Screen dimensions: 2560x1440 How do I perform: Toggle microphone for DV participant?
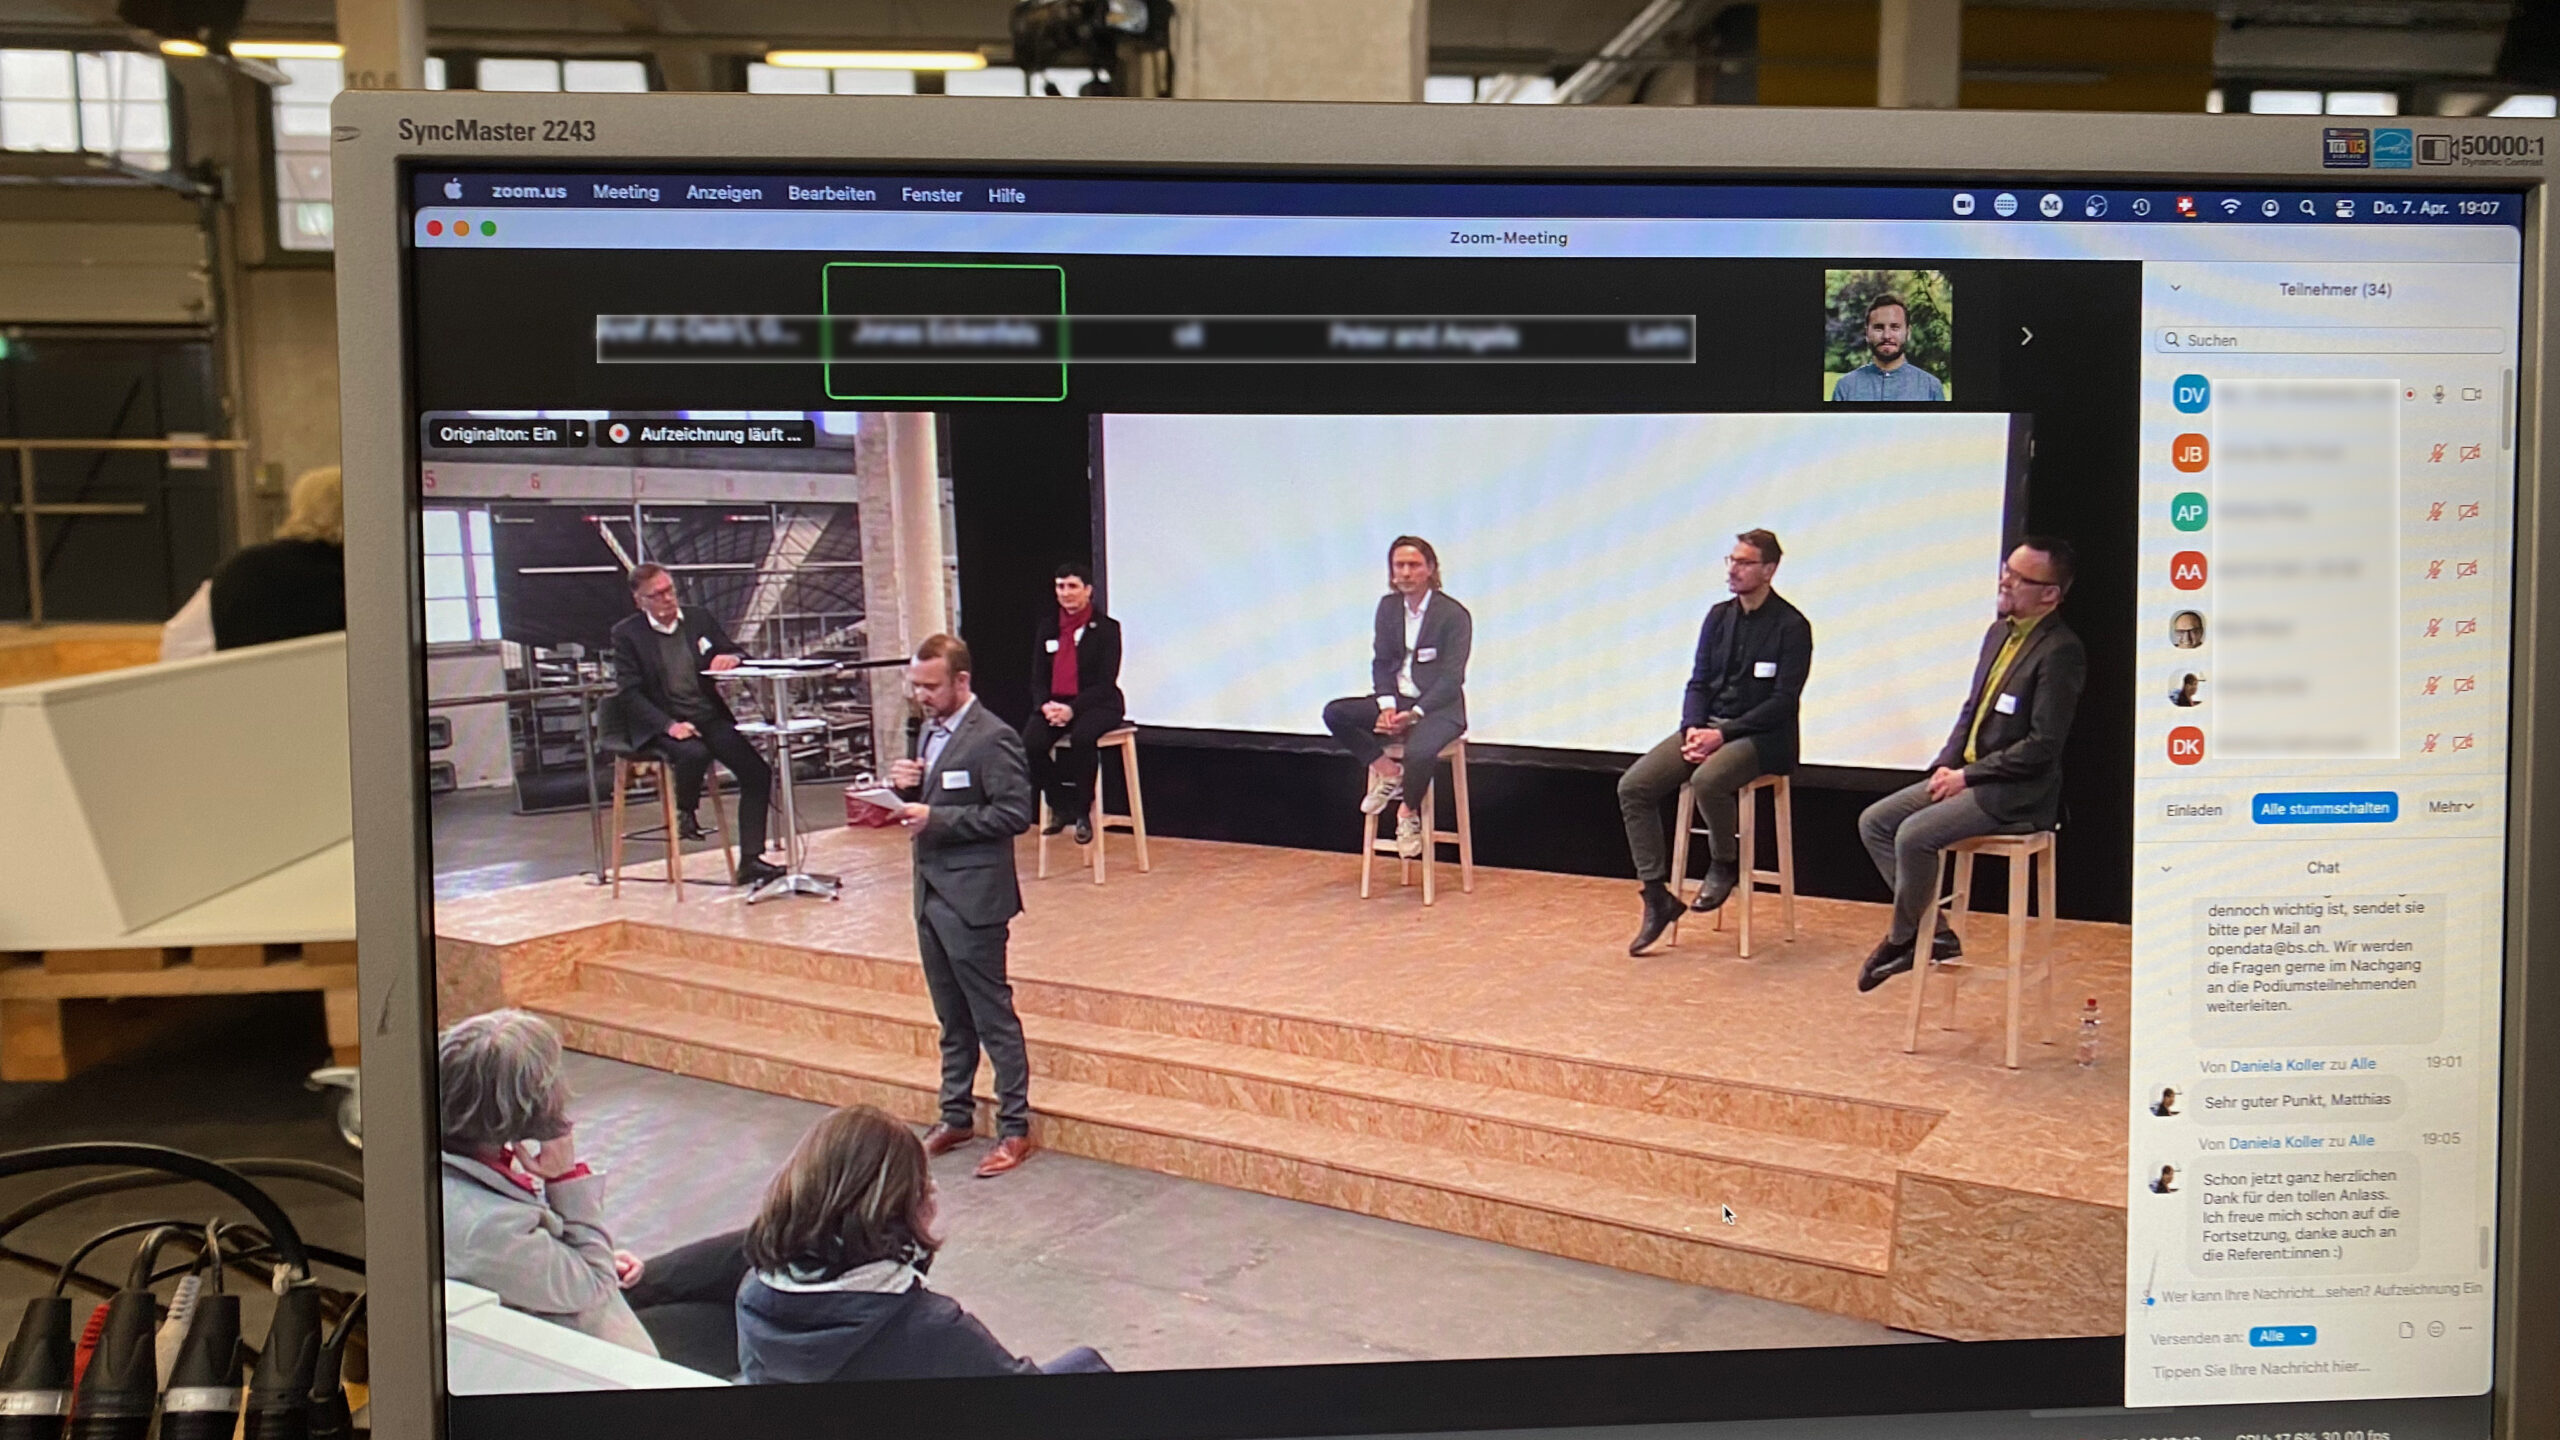(x=2439, y=395)
